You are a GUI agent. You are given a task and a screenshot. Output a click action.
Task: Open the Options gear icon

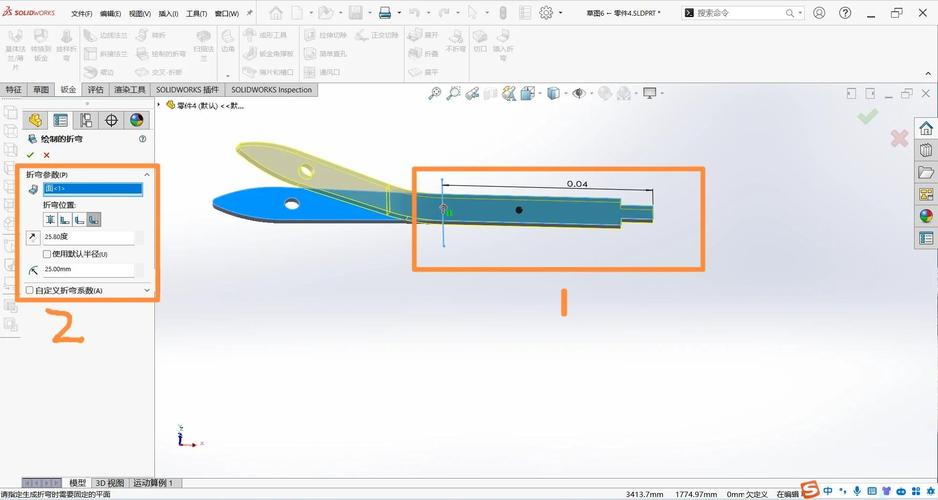[546, 13]
